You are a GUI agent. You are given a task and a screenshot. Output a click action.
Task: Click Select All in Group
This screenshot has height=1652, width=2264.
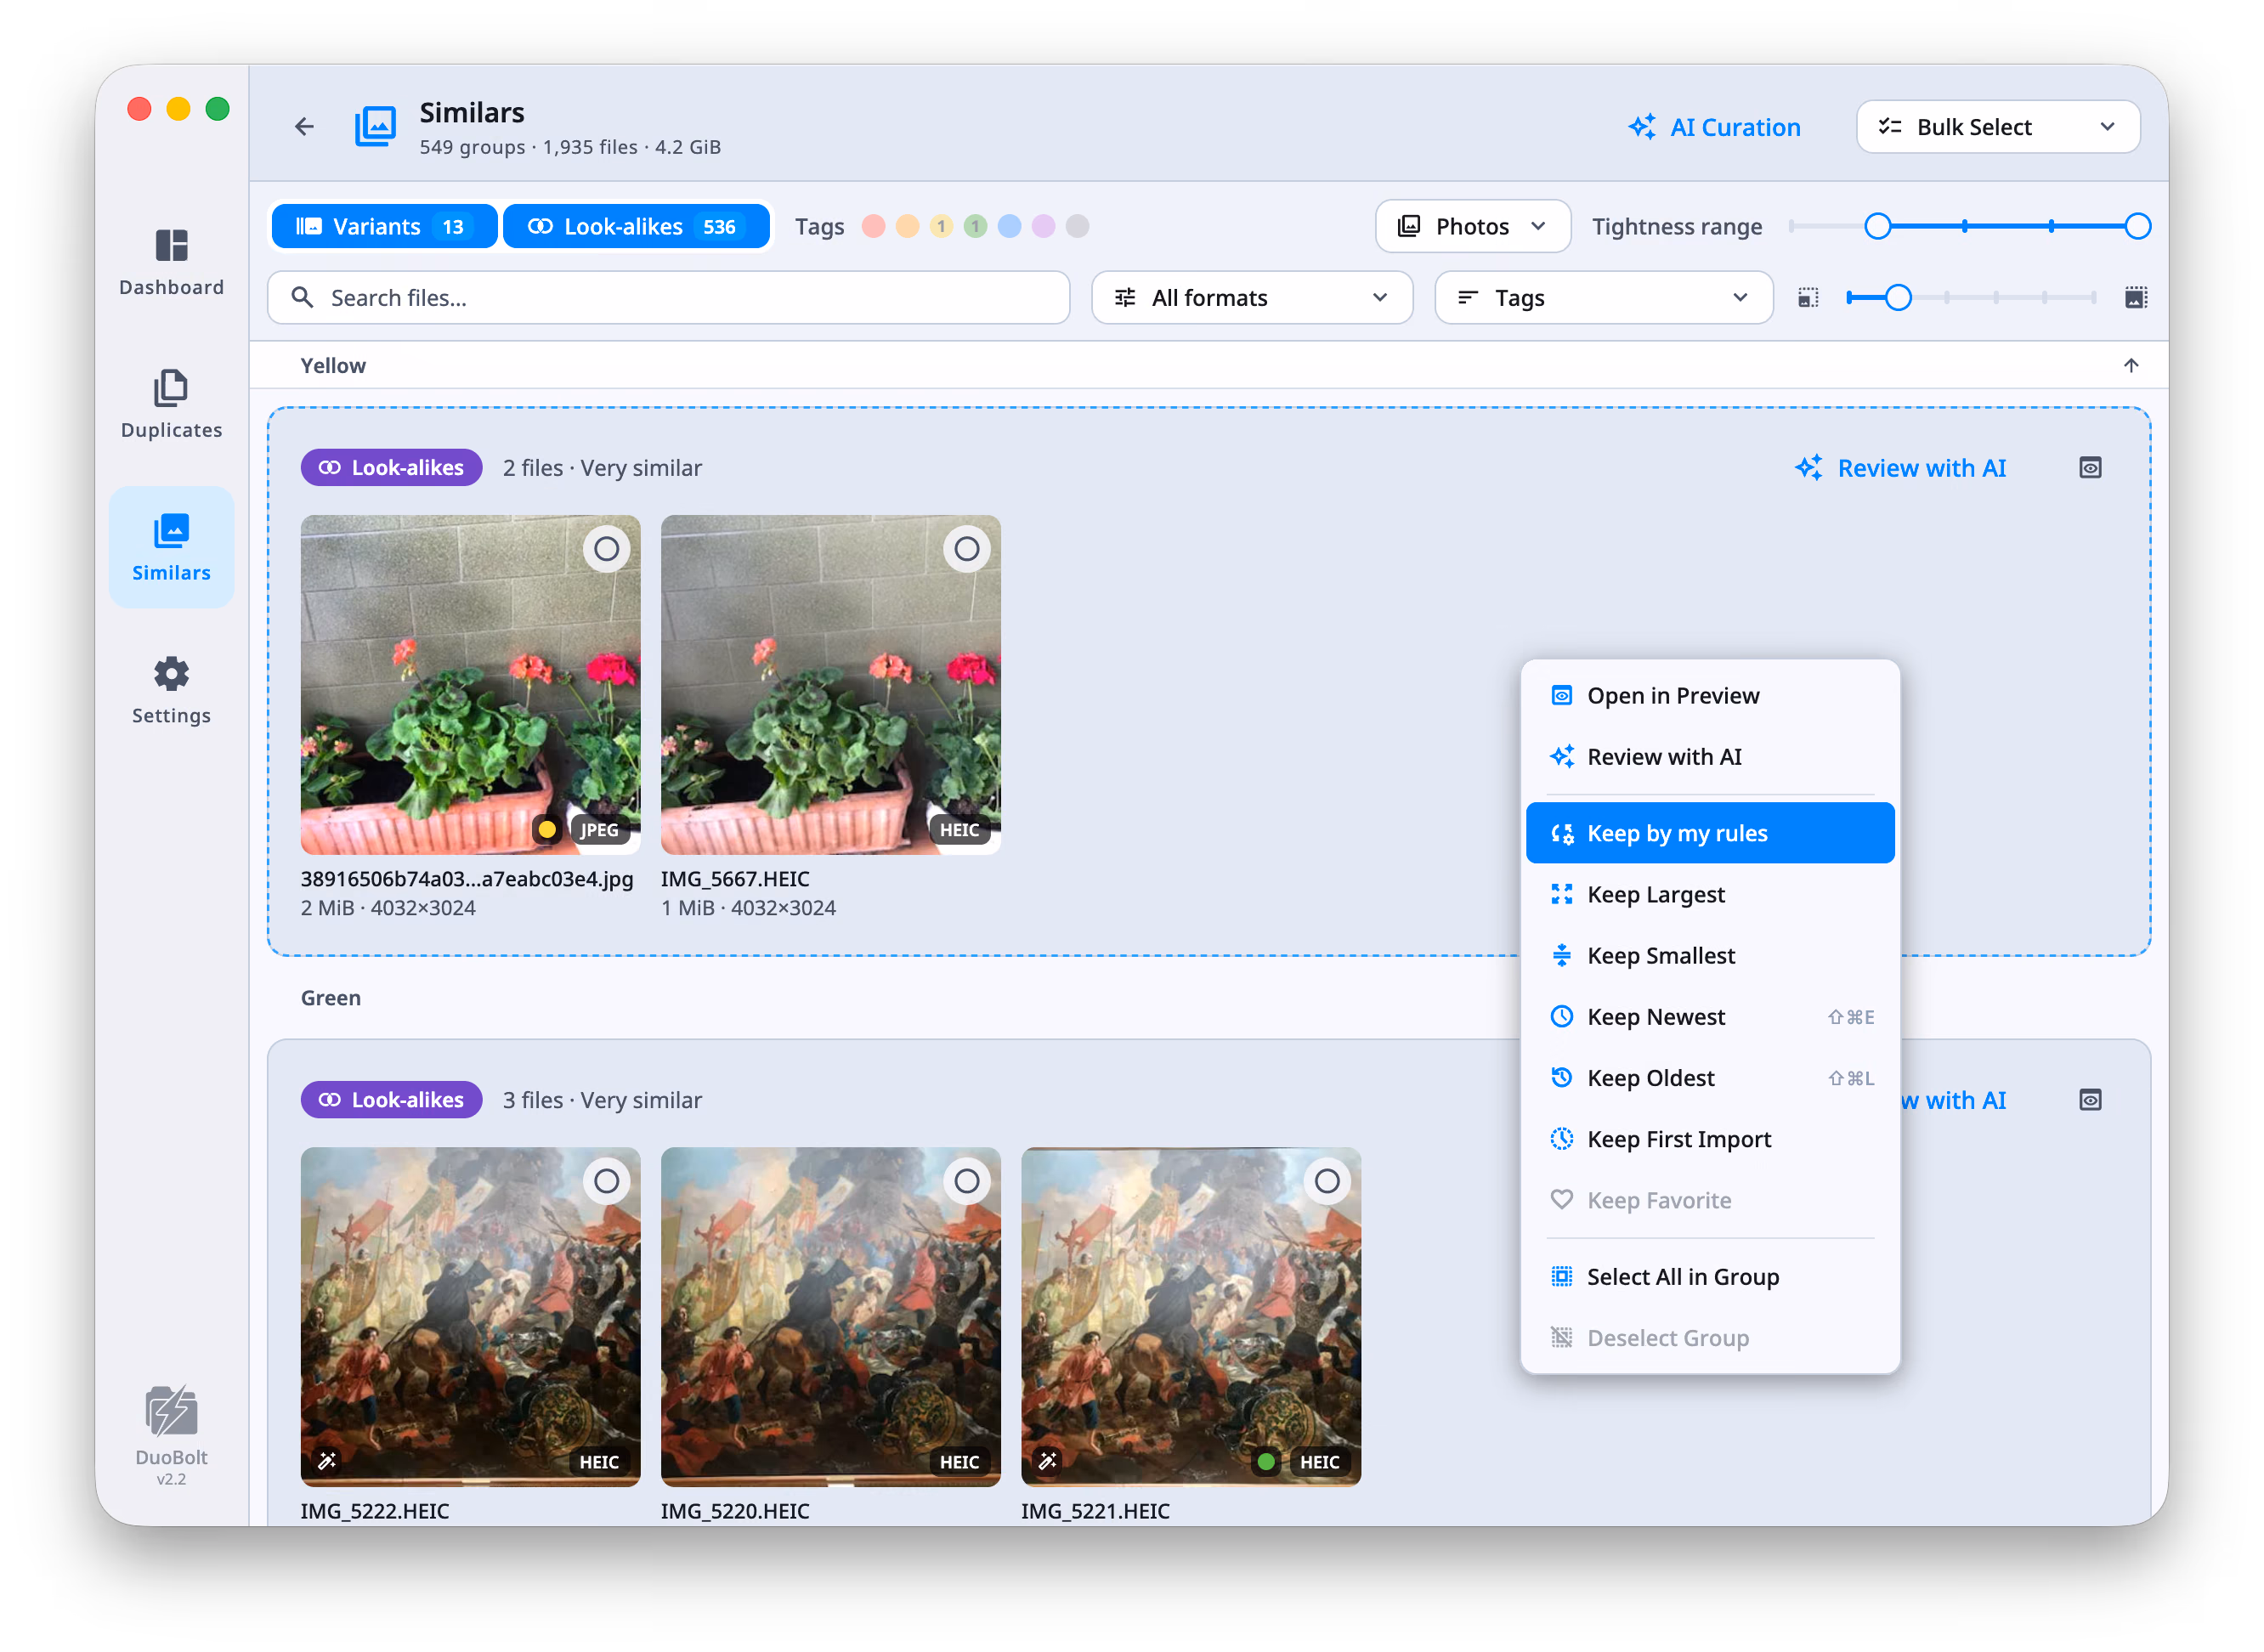pos(1709,1276)
